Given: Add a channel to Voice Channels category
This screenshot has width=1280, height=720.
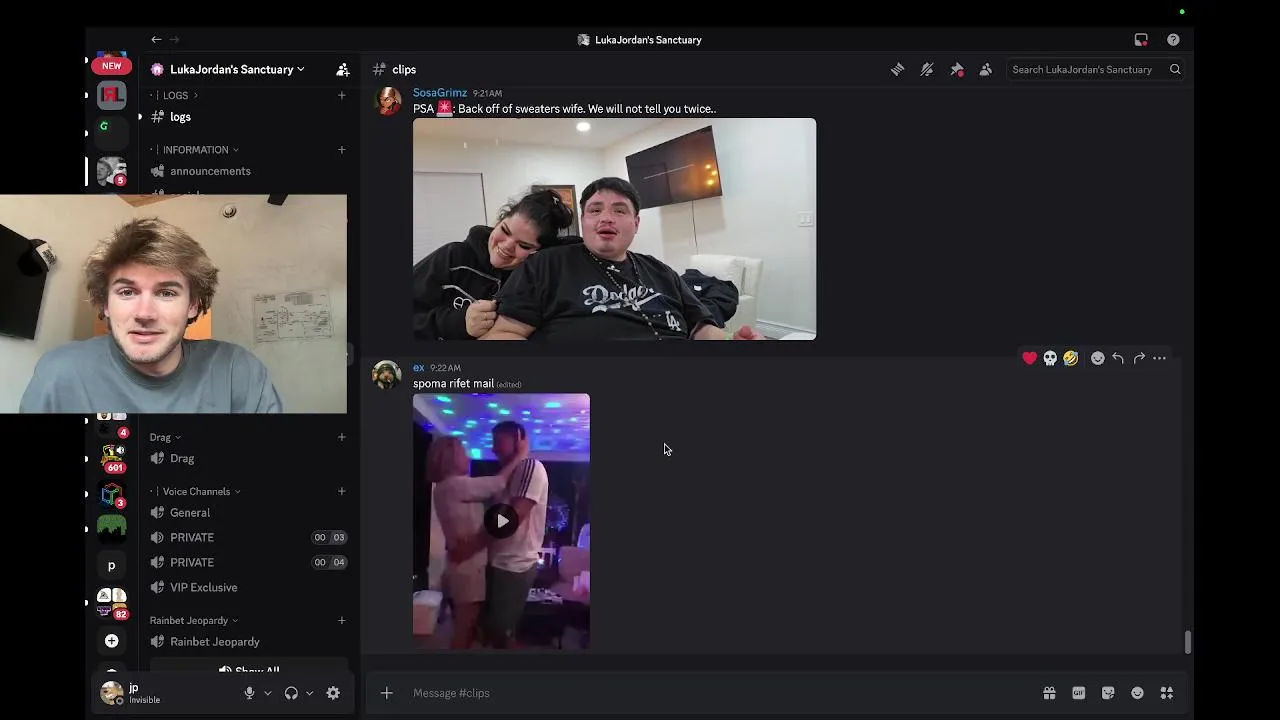Looking at the screenshot, I should [342, 491].
